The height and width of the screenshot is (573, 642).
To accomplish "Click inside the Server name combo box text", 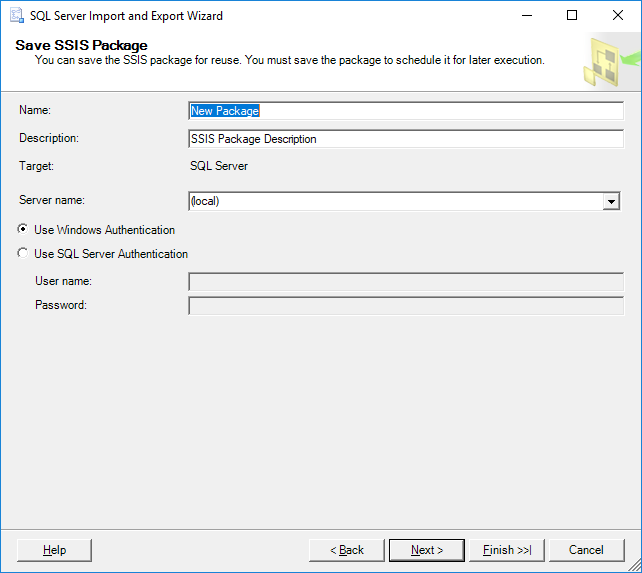I will tap(395, 201).
